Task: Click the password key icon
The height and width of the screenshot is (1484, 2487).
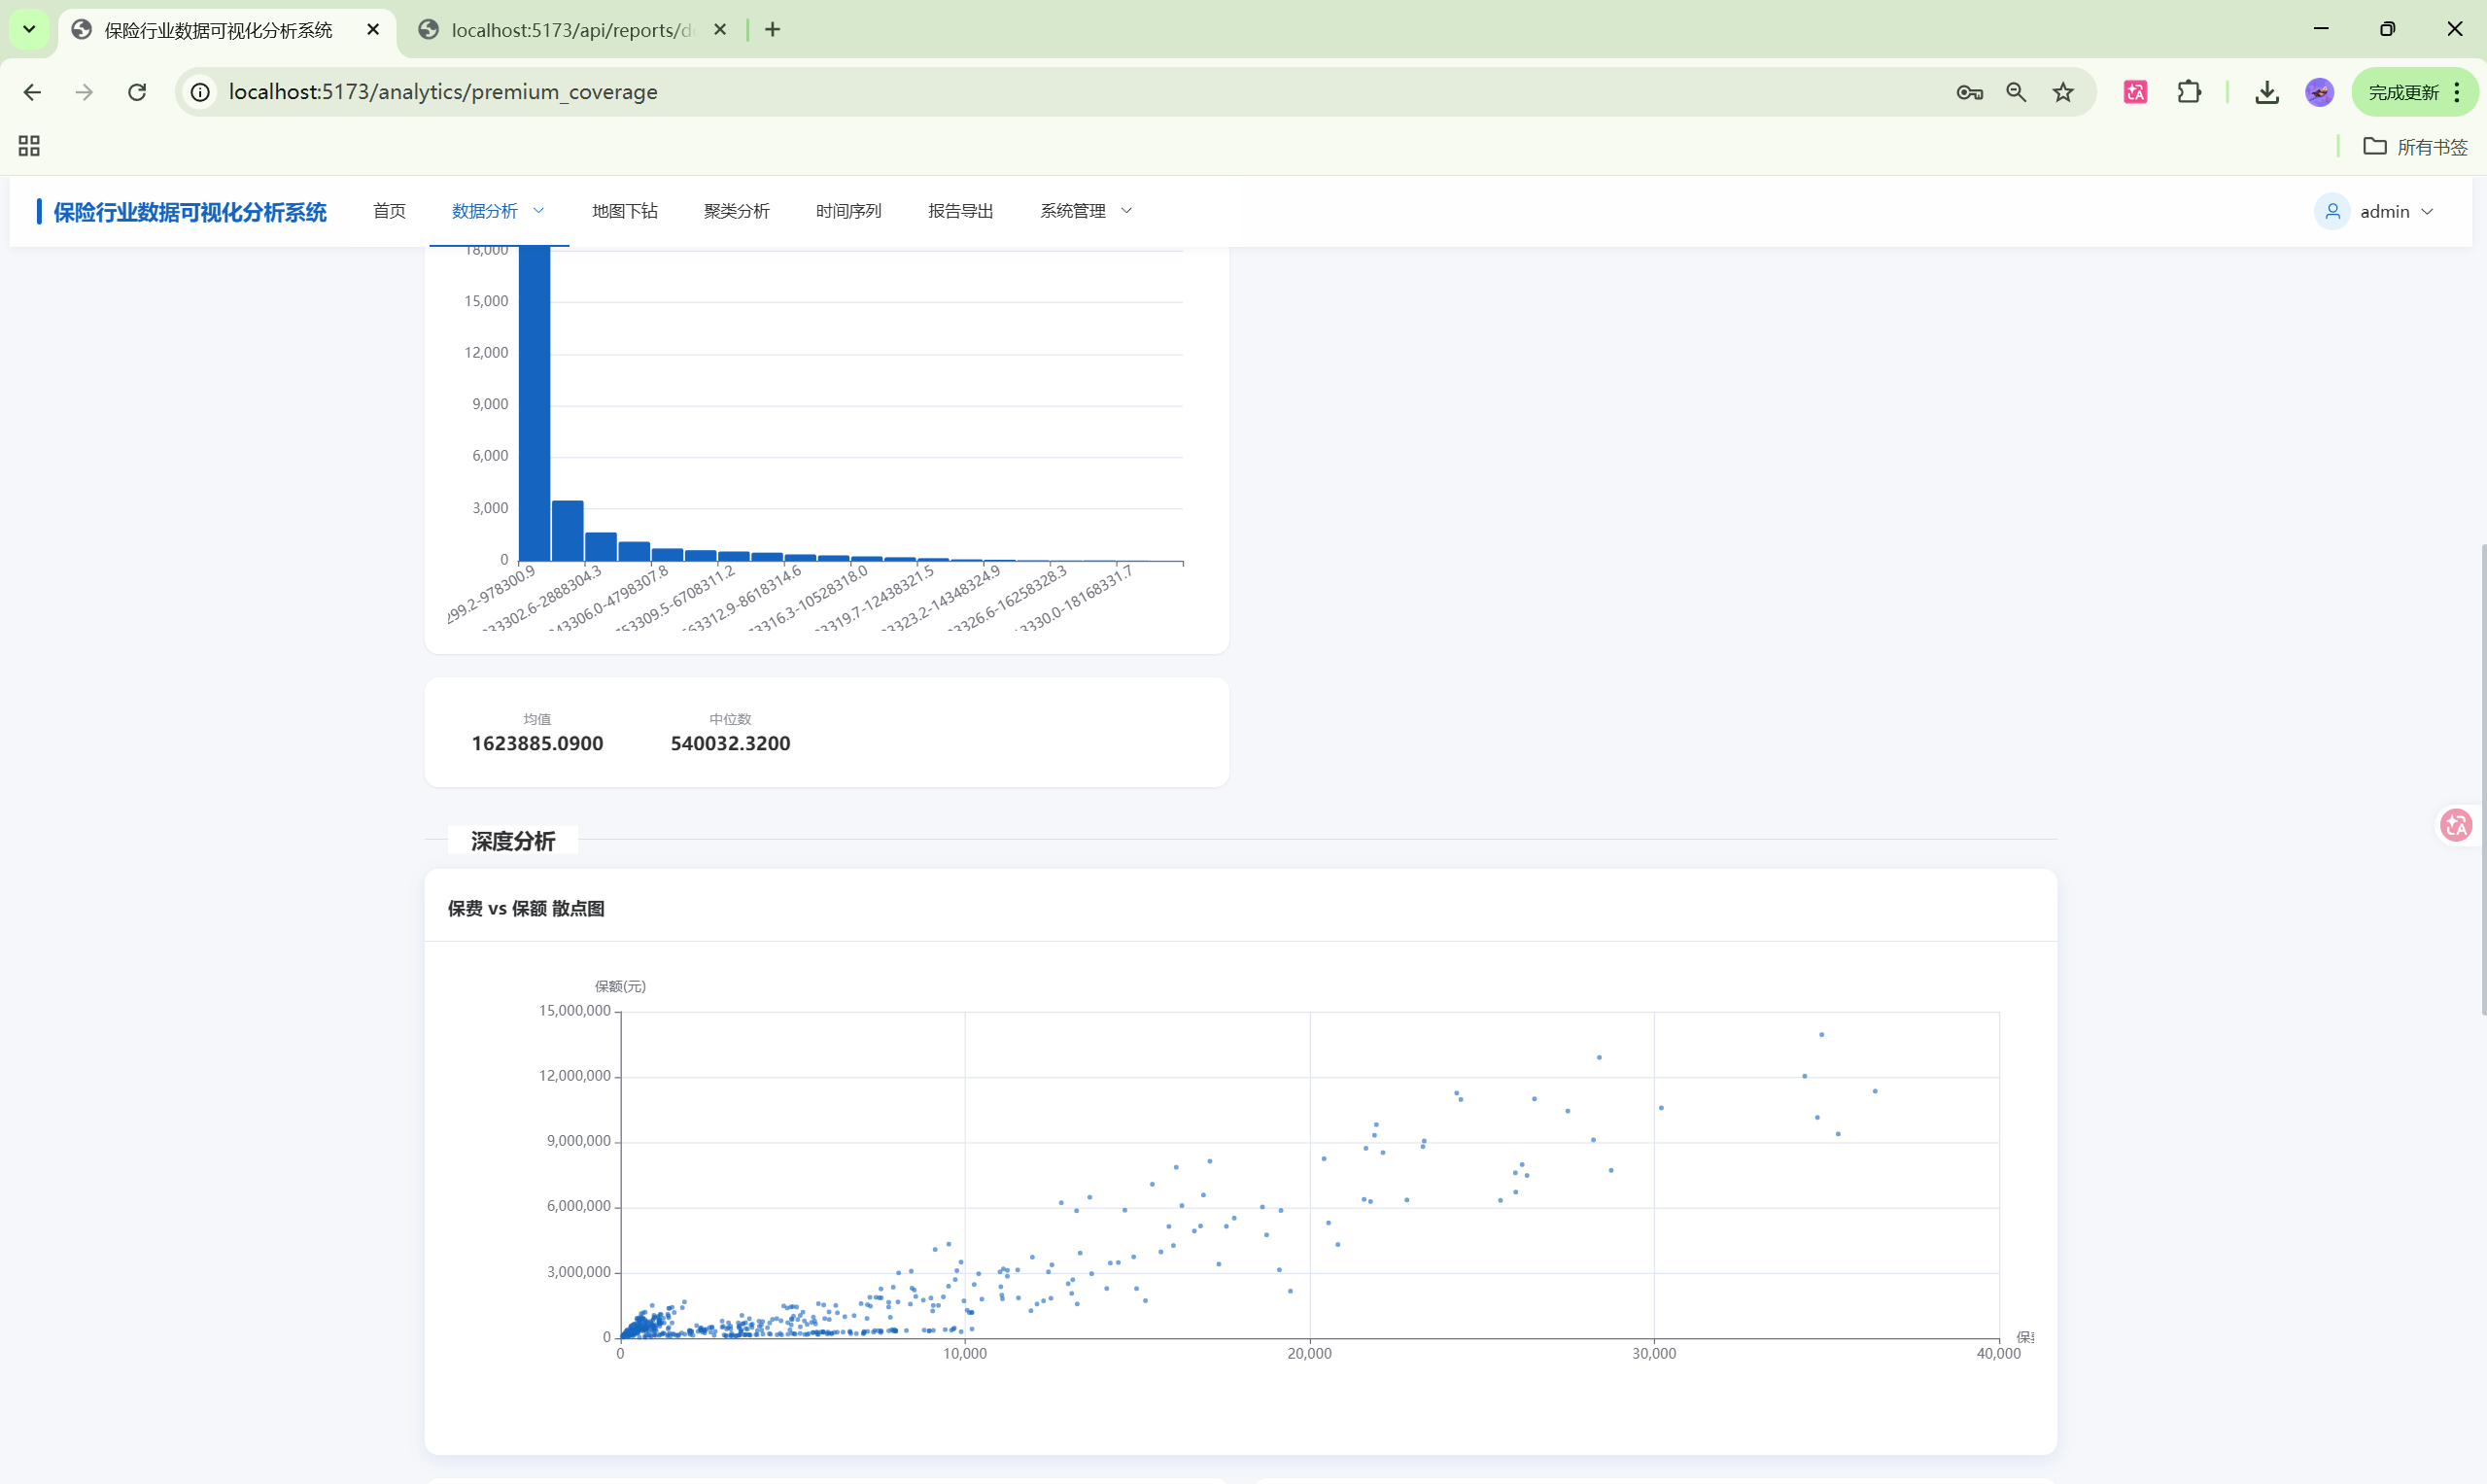Action: pyautogui.click(x=1969, y=92)
